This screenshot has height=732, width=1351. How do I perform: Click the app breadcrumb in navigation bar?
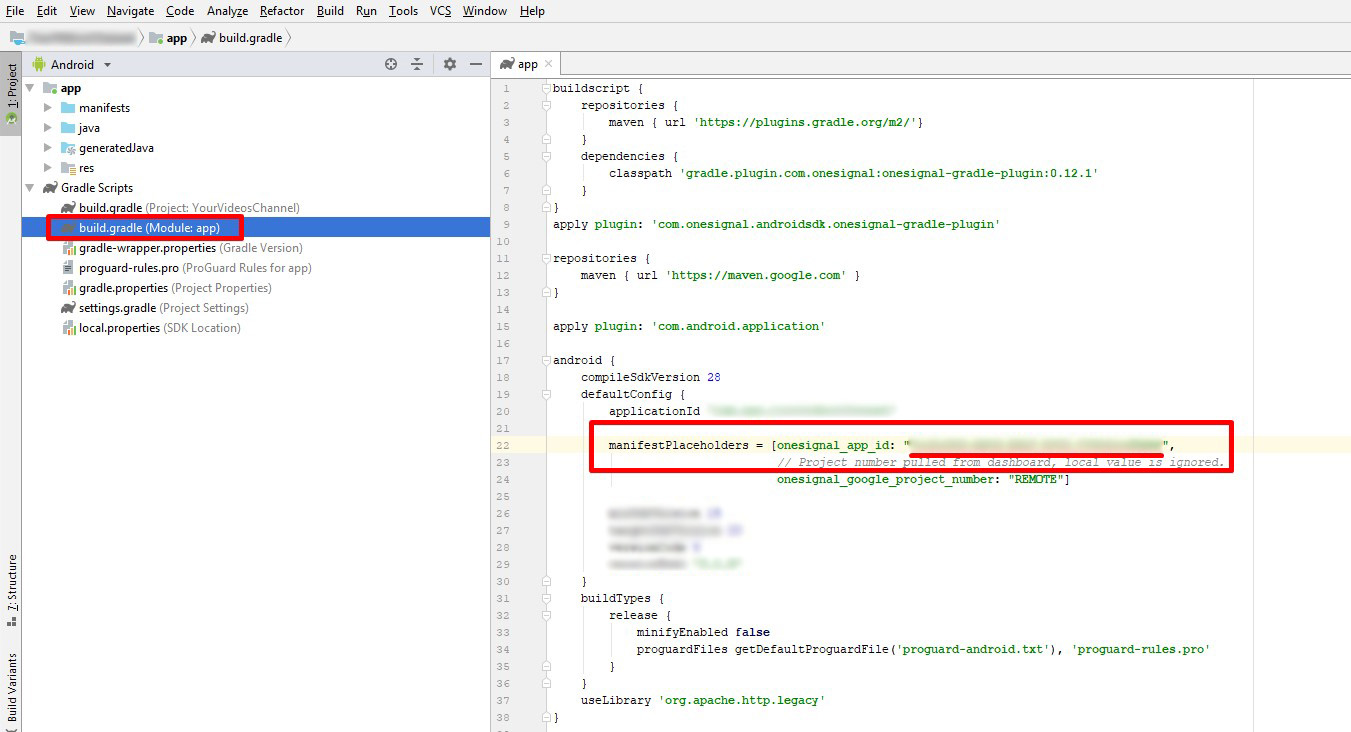tap(167, 38)
